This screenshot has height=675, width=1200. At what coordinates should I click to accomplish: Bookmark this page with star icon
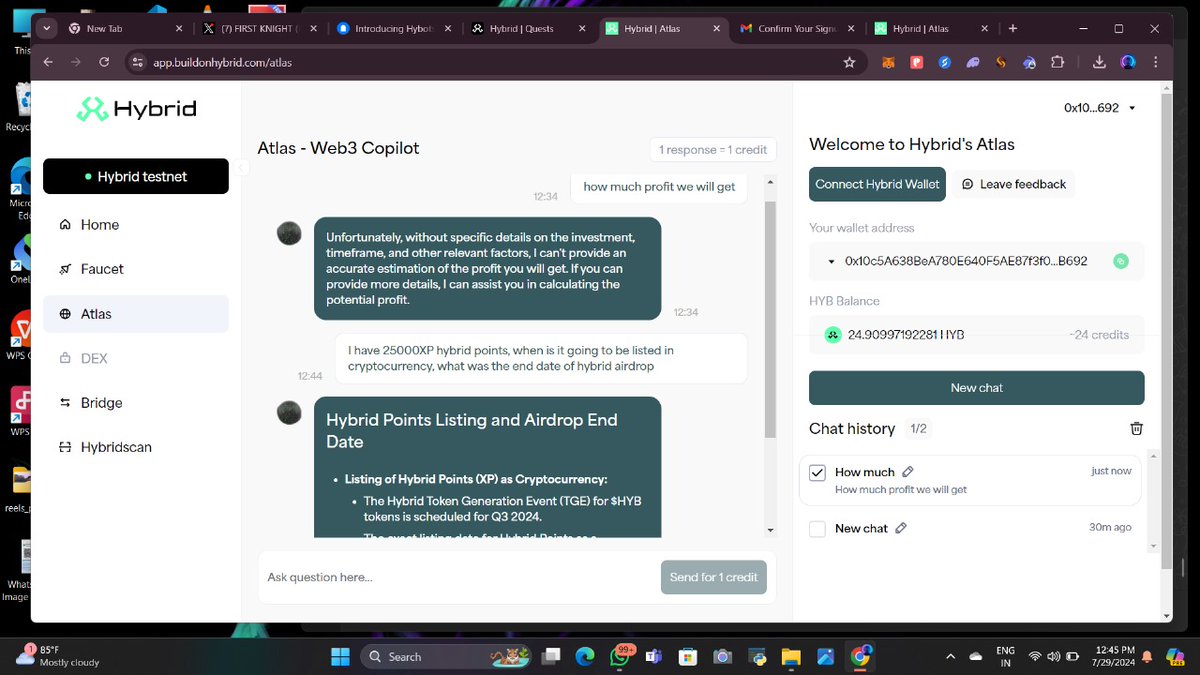click(849, 62)
